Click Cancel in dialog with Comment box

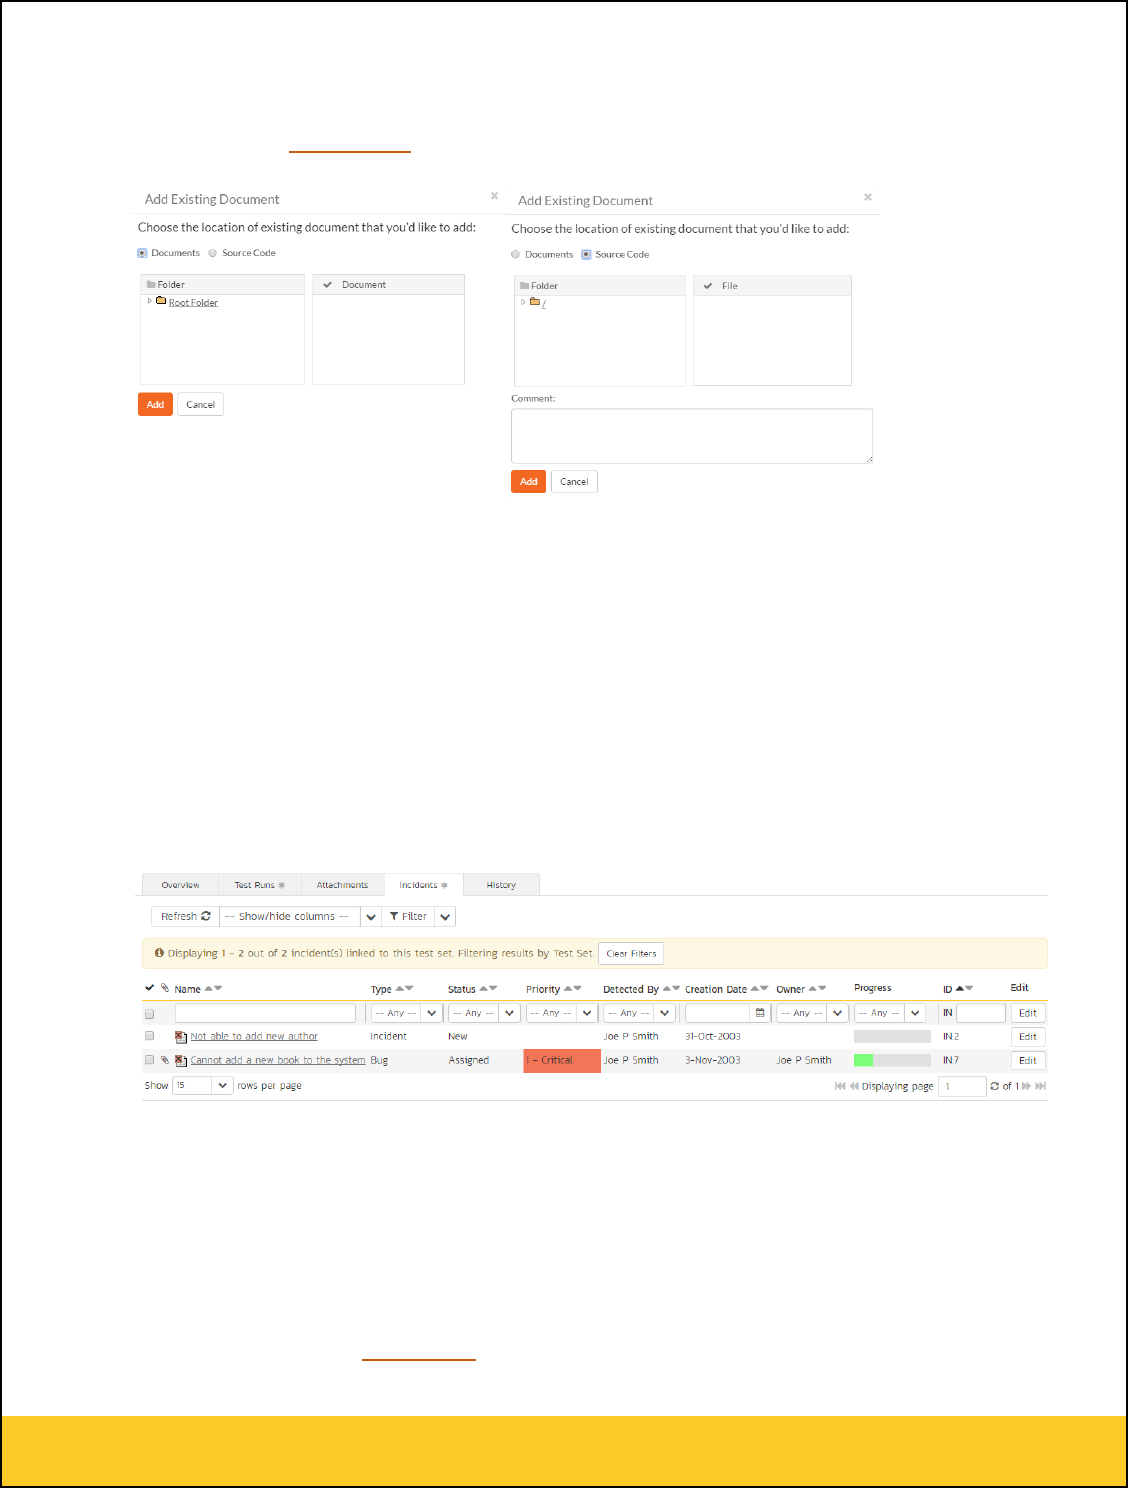coord(574,481)
